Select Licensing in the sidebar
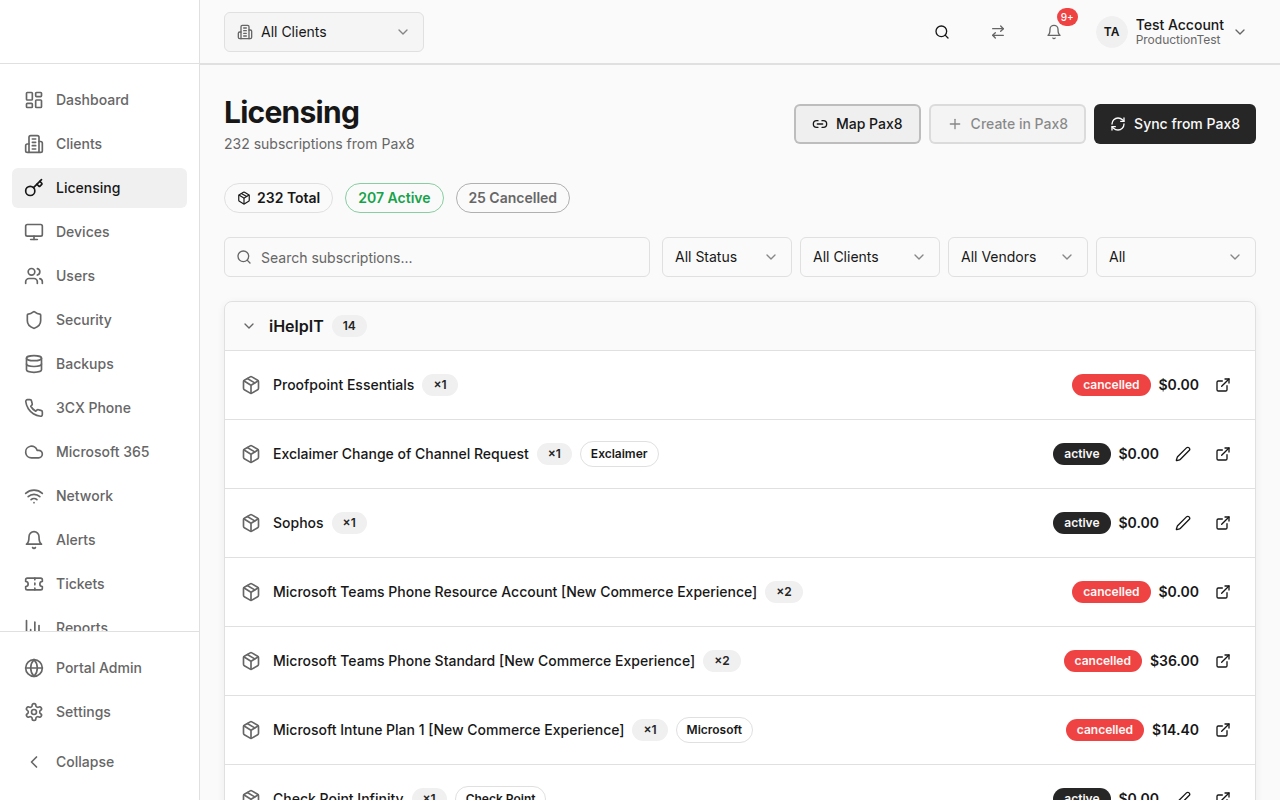 coord(99,188)
